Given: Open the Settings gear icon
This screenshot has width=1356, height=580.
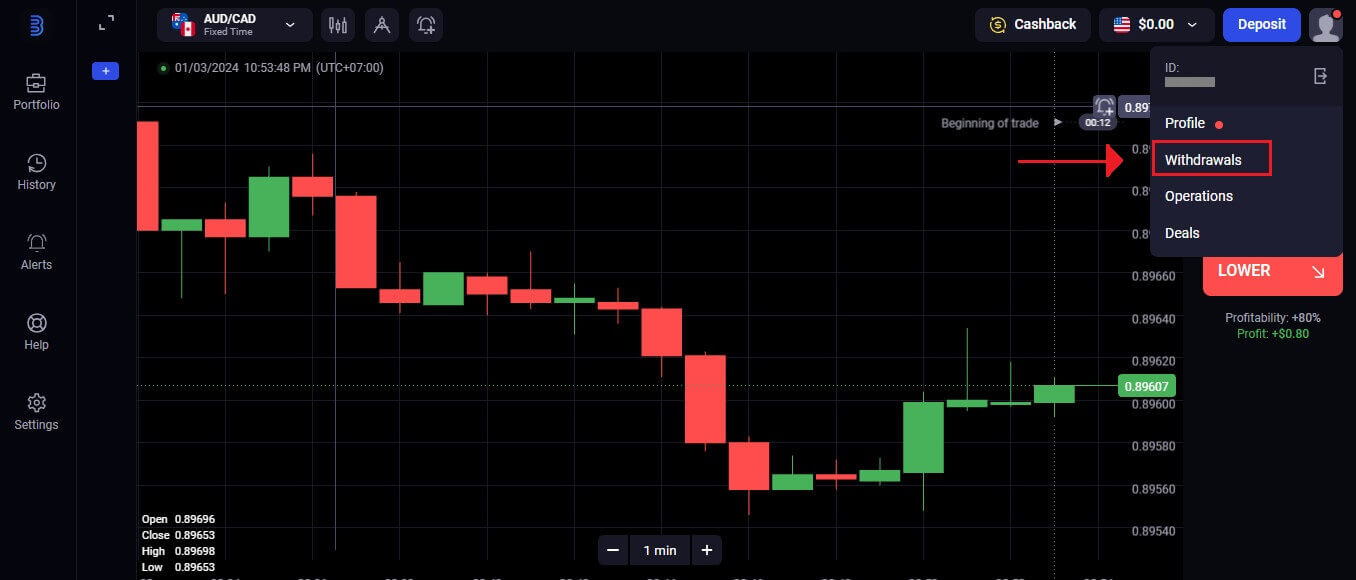Looking at the screenshot, I should click(x=36, y=403).
